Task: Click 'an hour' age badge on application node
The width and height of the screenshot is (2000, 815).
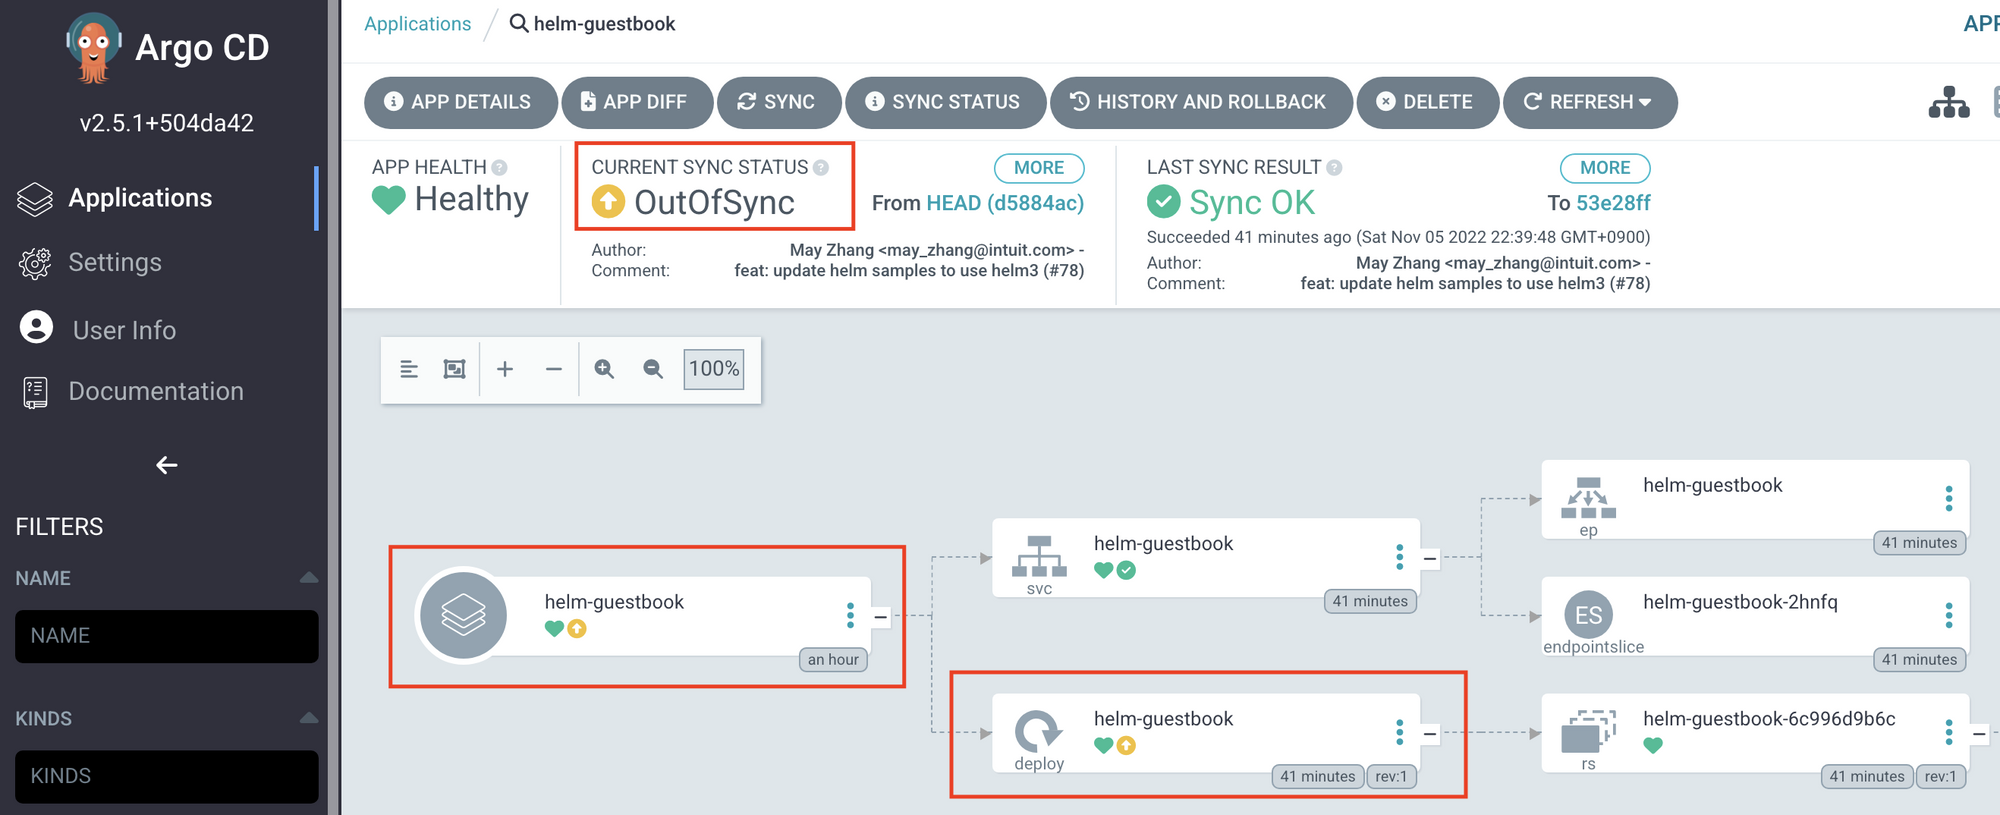Action: (x=833, y=659)
